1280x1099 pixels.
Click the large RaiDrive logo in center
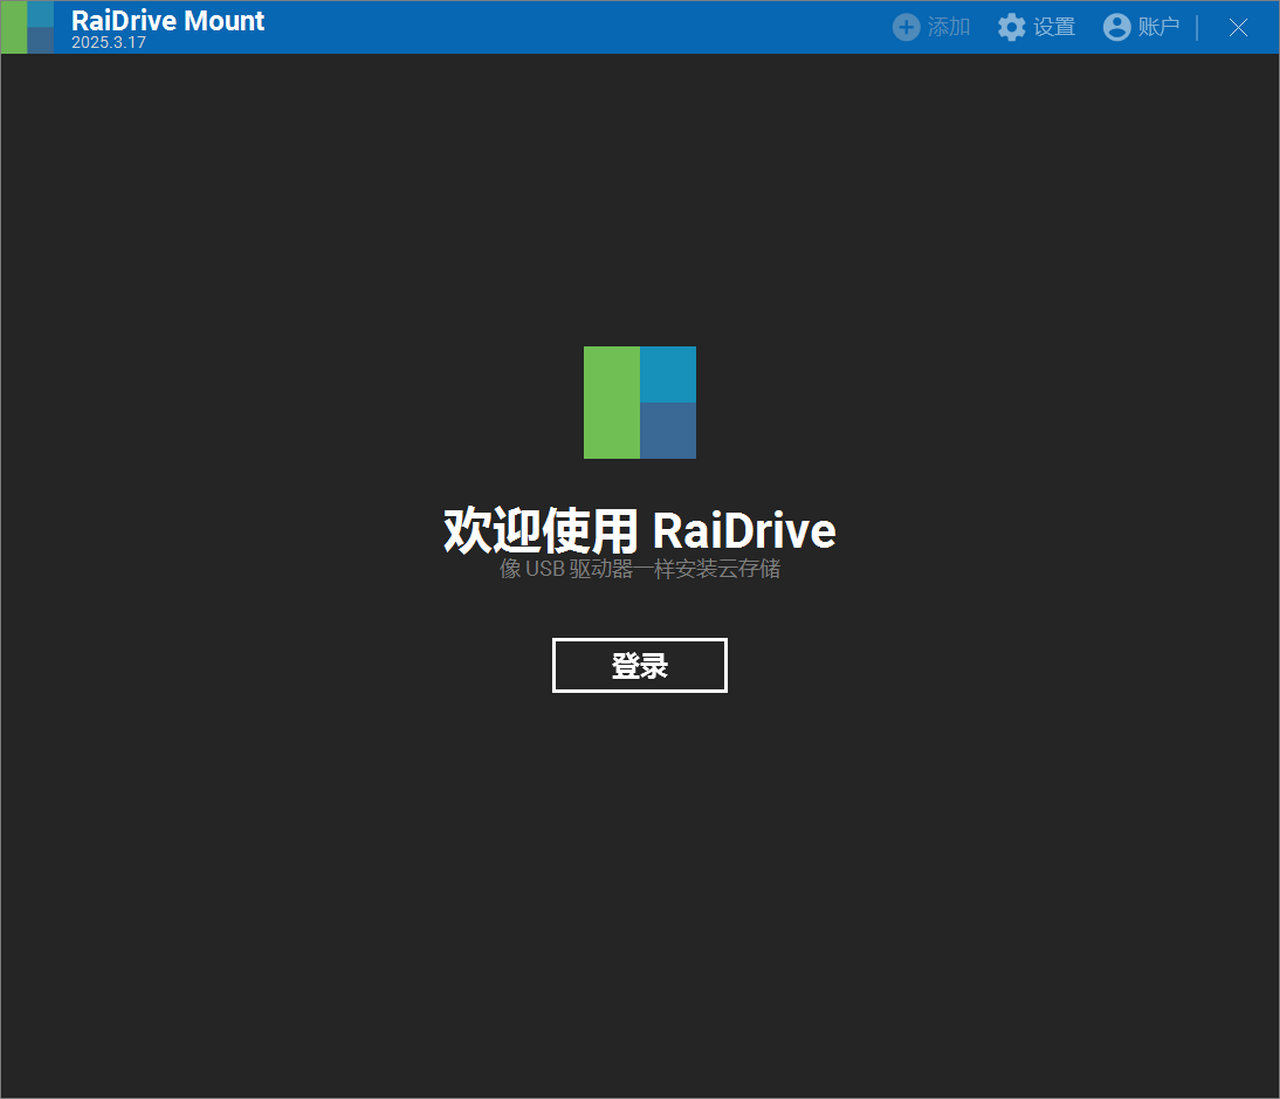(640, 402)
